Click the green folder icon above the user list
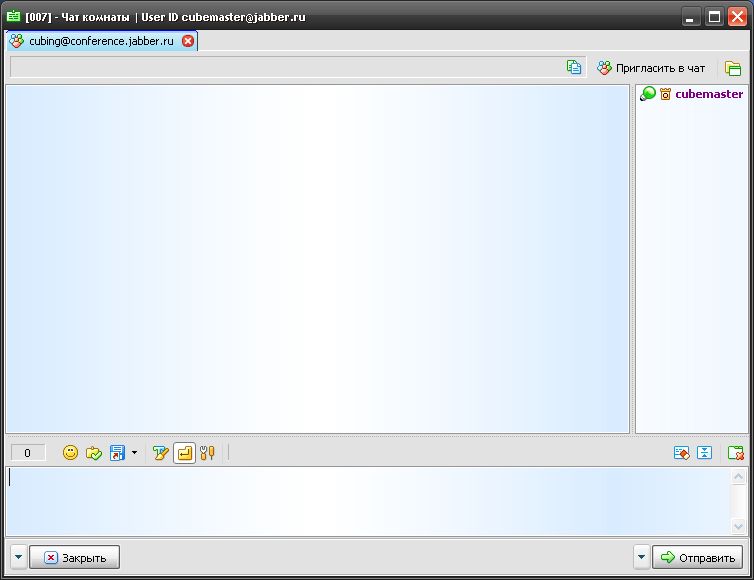 pyautogui.click(x=733, y=68)
